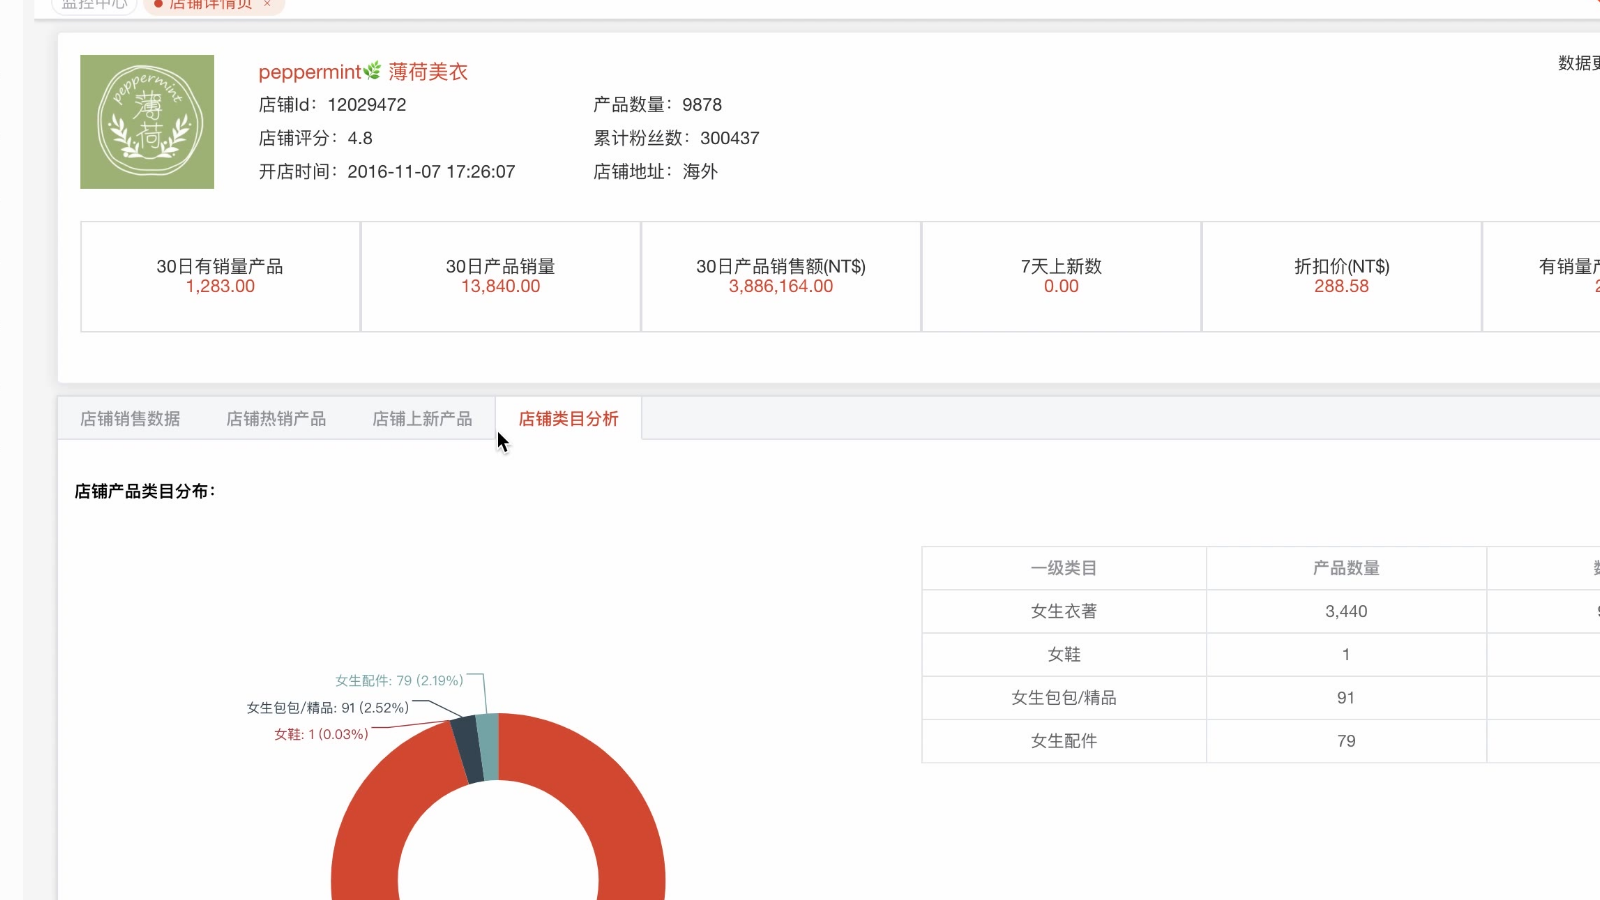
Task: Click the peppermint store logo image
Action: point(147,122)
